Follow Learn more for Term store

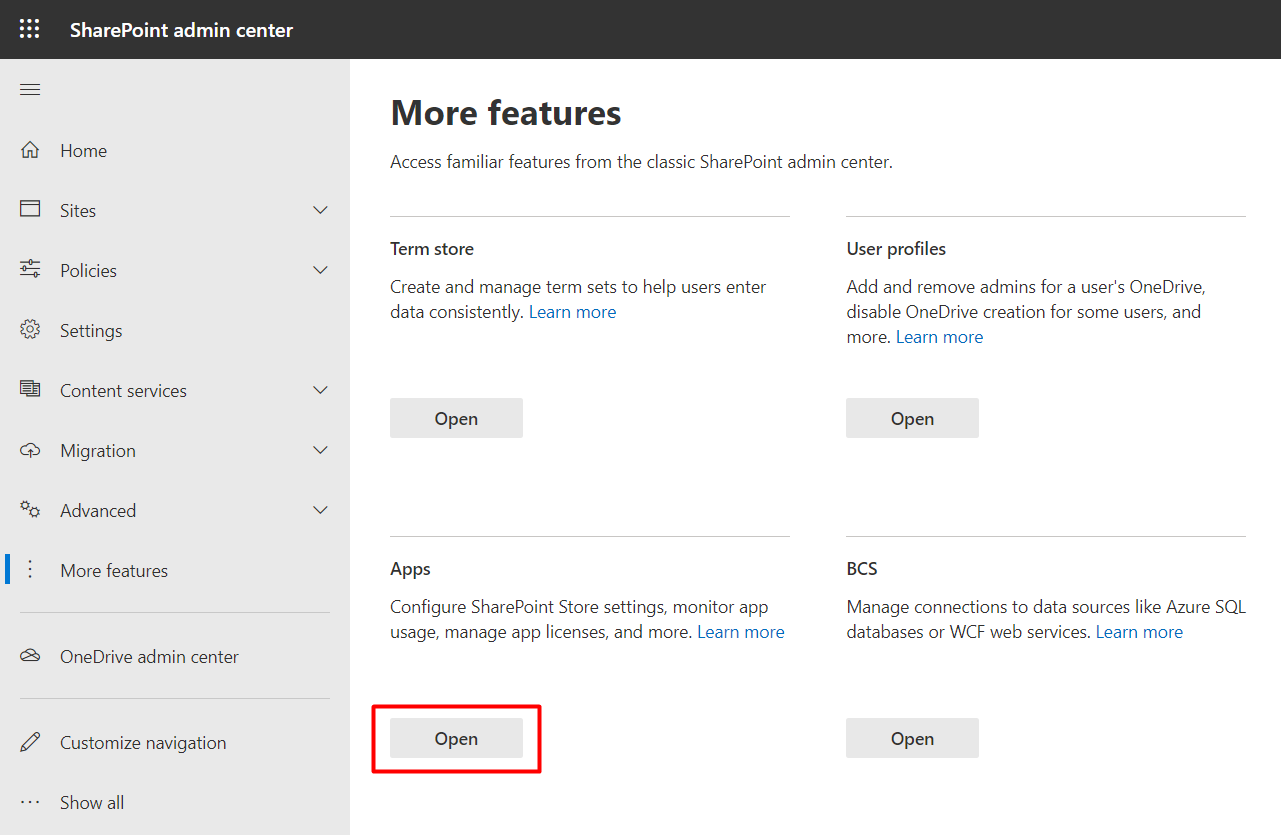(572, 312)
